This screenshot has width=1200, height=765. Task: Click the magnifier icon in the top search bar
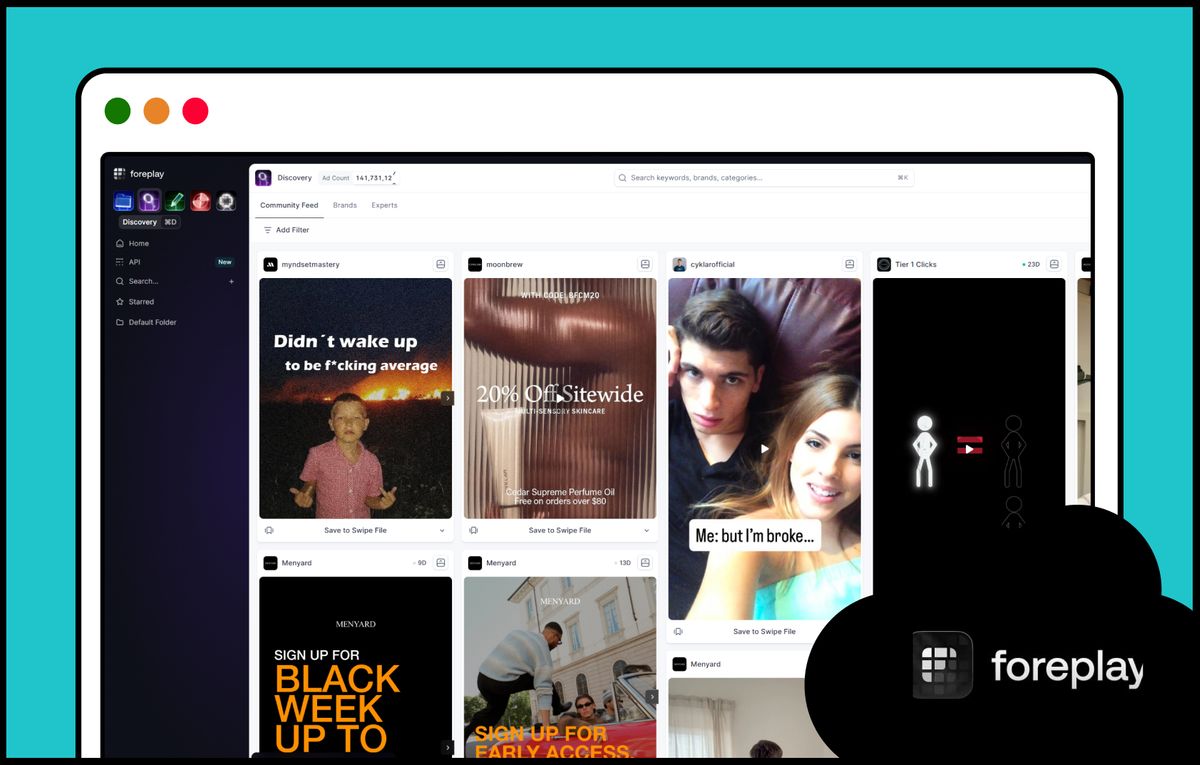(623, 178)
